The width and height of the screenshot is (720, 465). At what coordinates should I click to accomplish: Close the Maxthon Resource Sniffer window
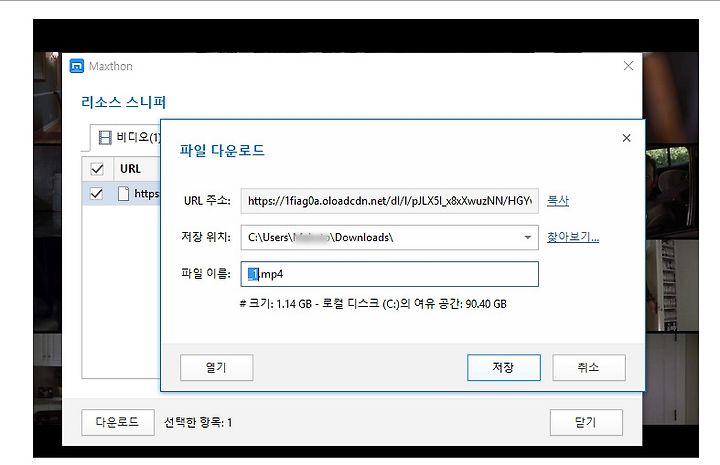(628, 66)
